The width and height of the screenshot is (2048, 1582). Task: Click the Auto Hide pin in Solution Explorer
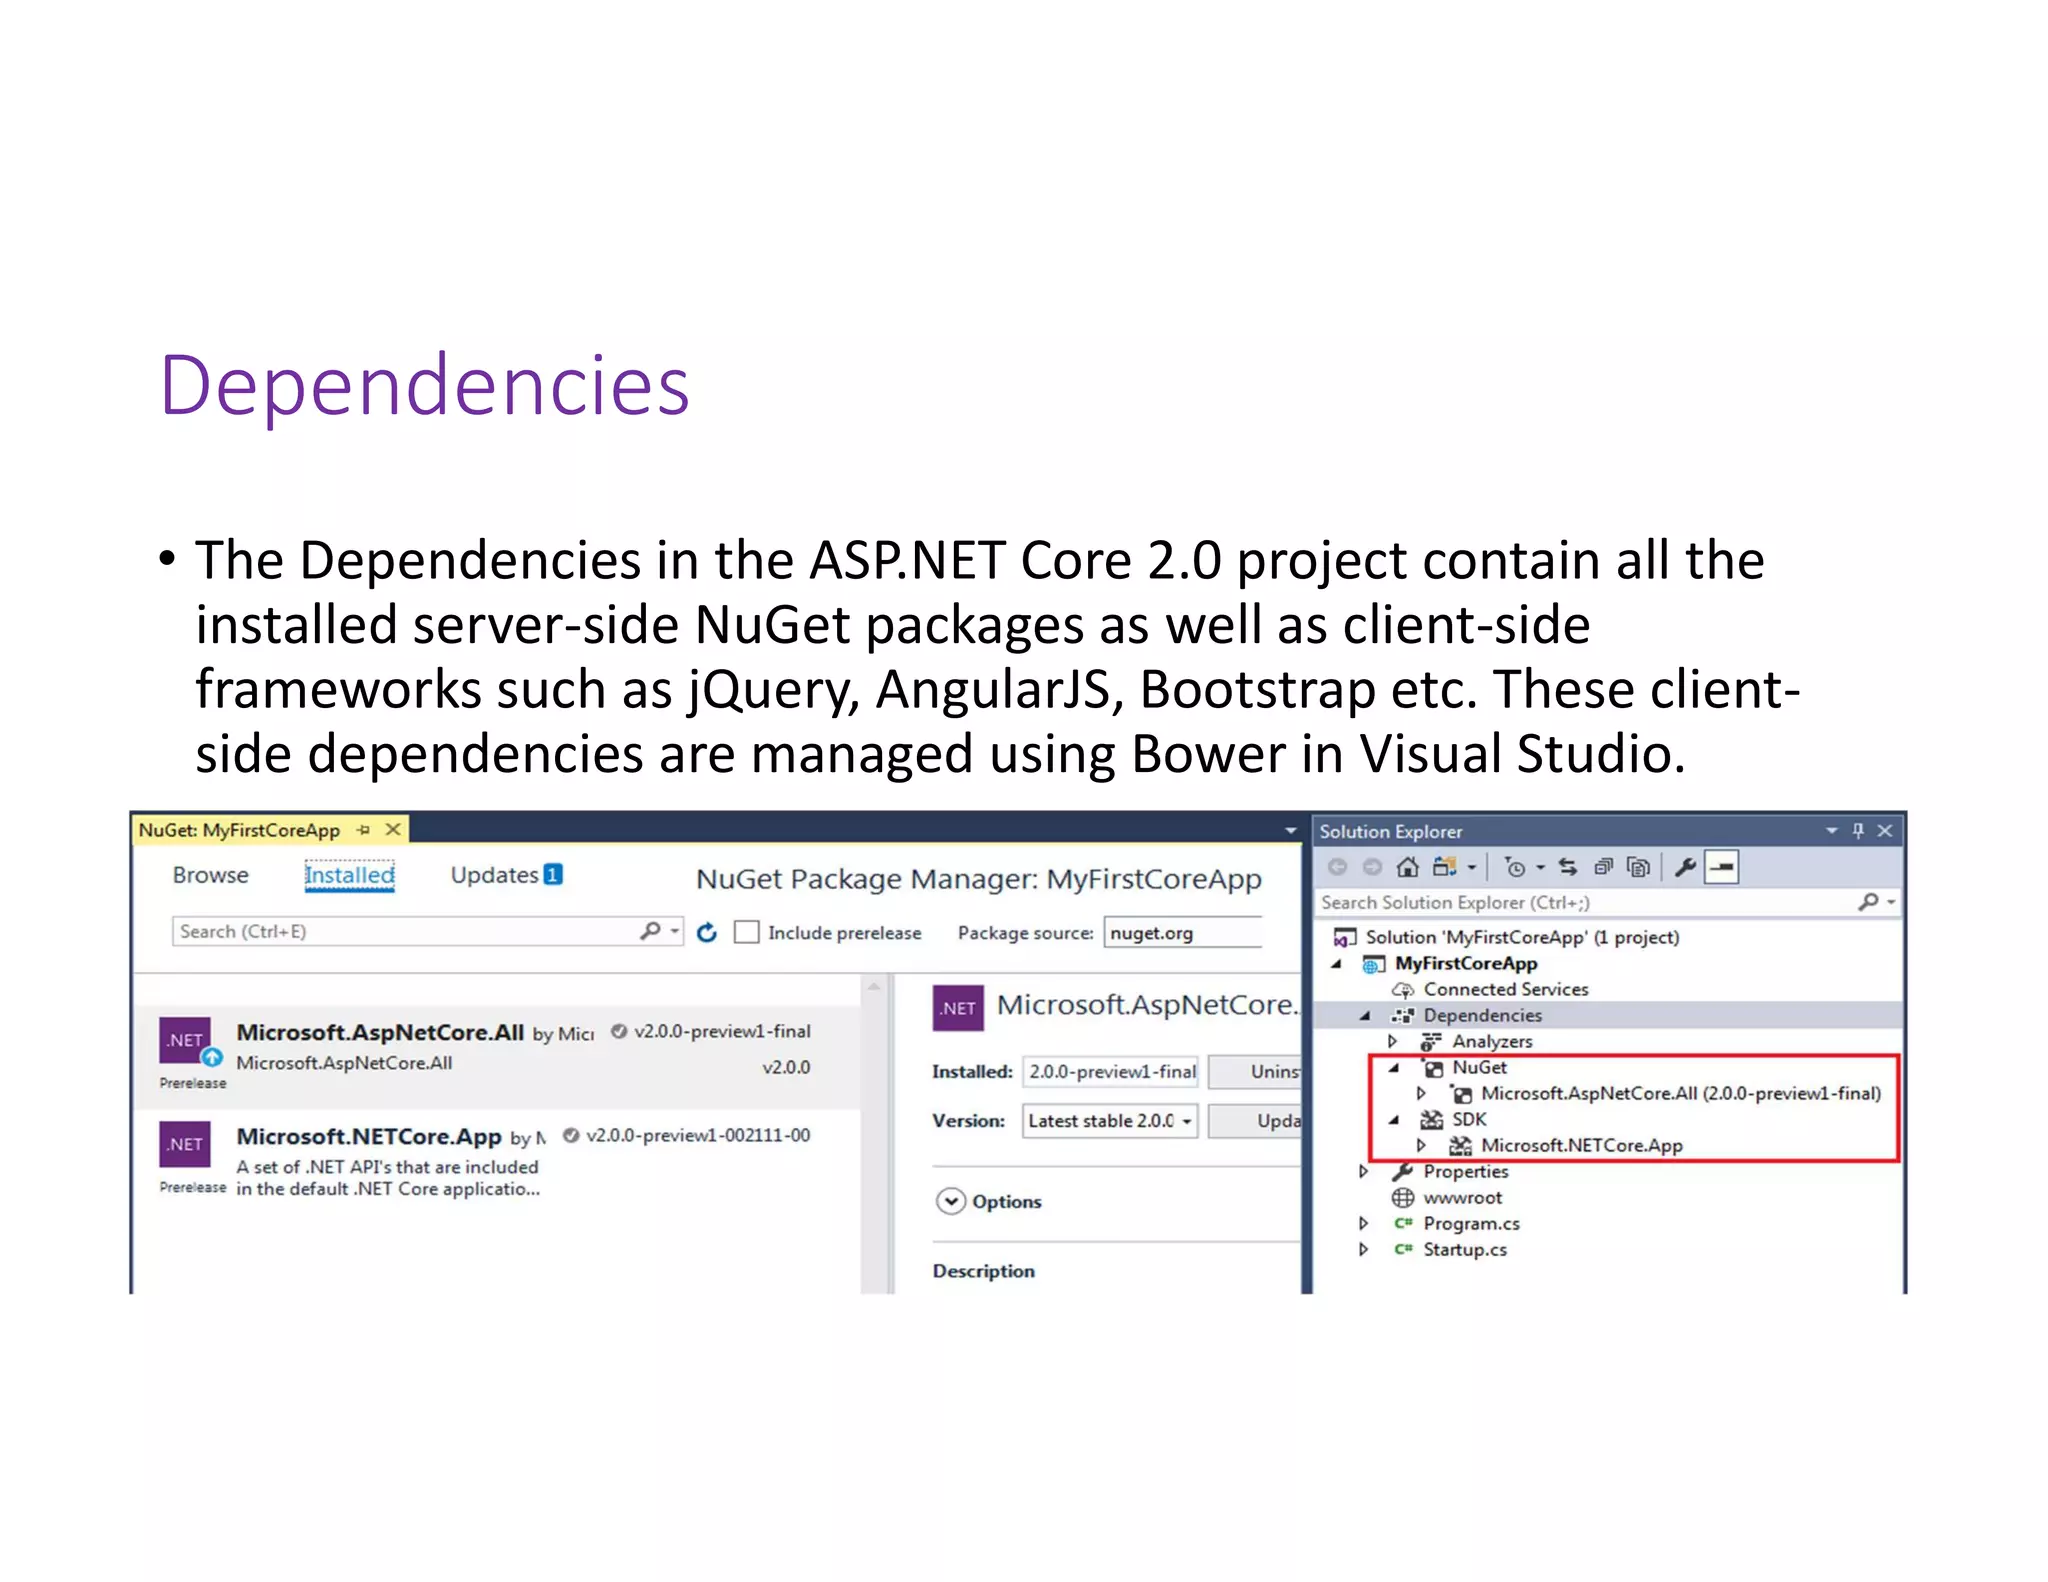[1858, 831]
